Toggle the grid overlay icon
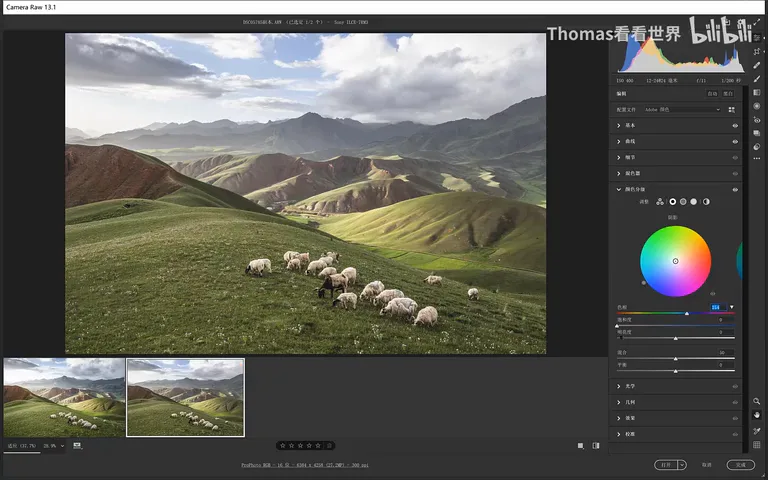This screenshot has width=768, height=480. [x=757, y=445]
